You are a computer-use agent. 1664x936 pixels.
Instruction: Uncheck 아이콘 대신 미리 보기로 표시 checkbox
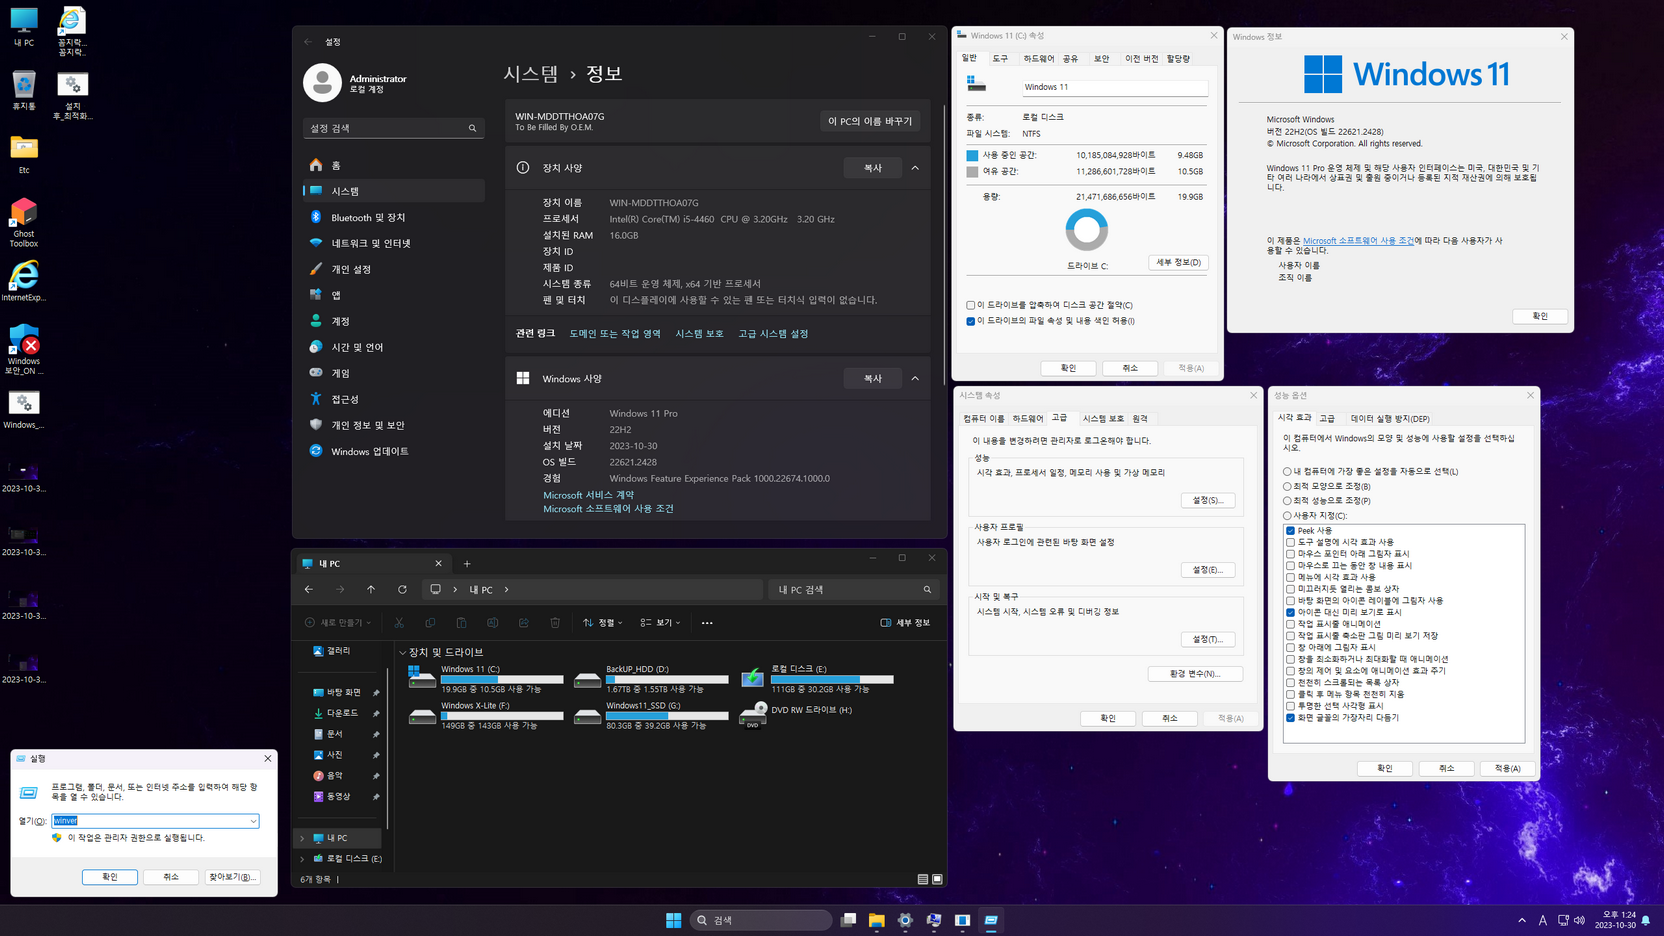point(1290,612)
